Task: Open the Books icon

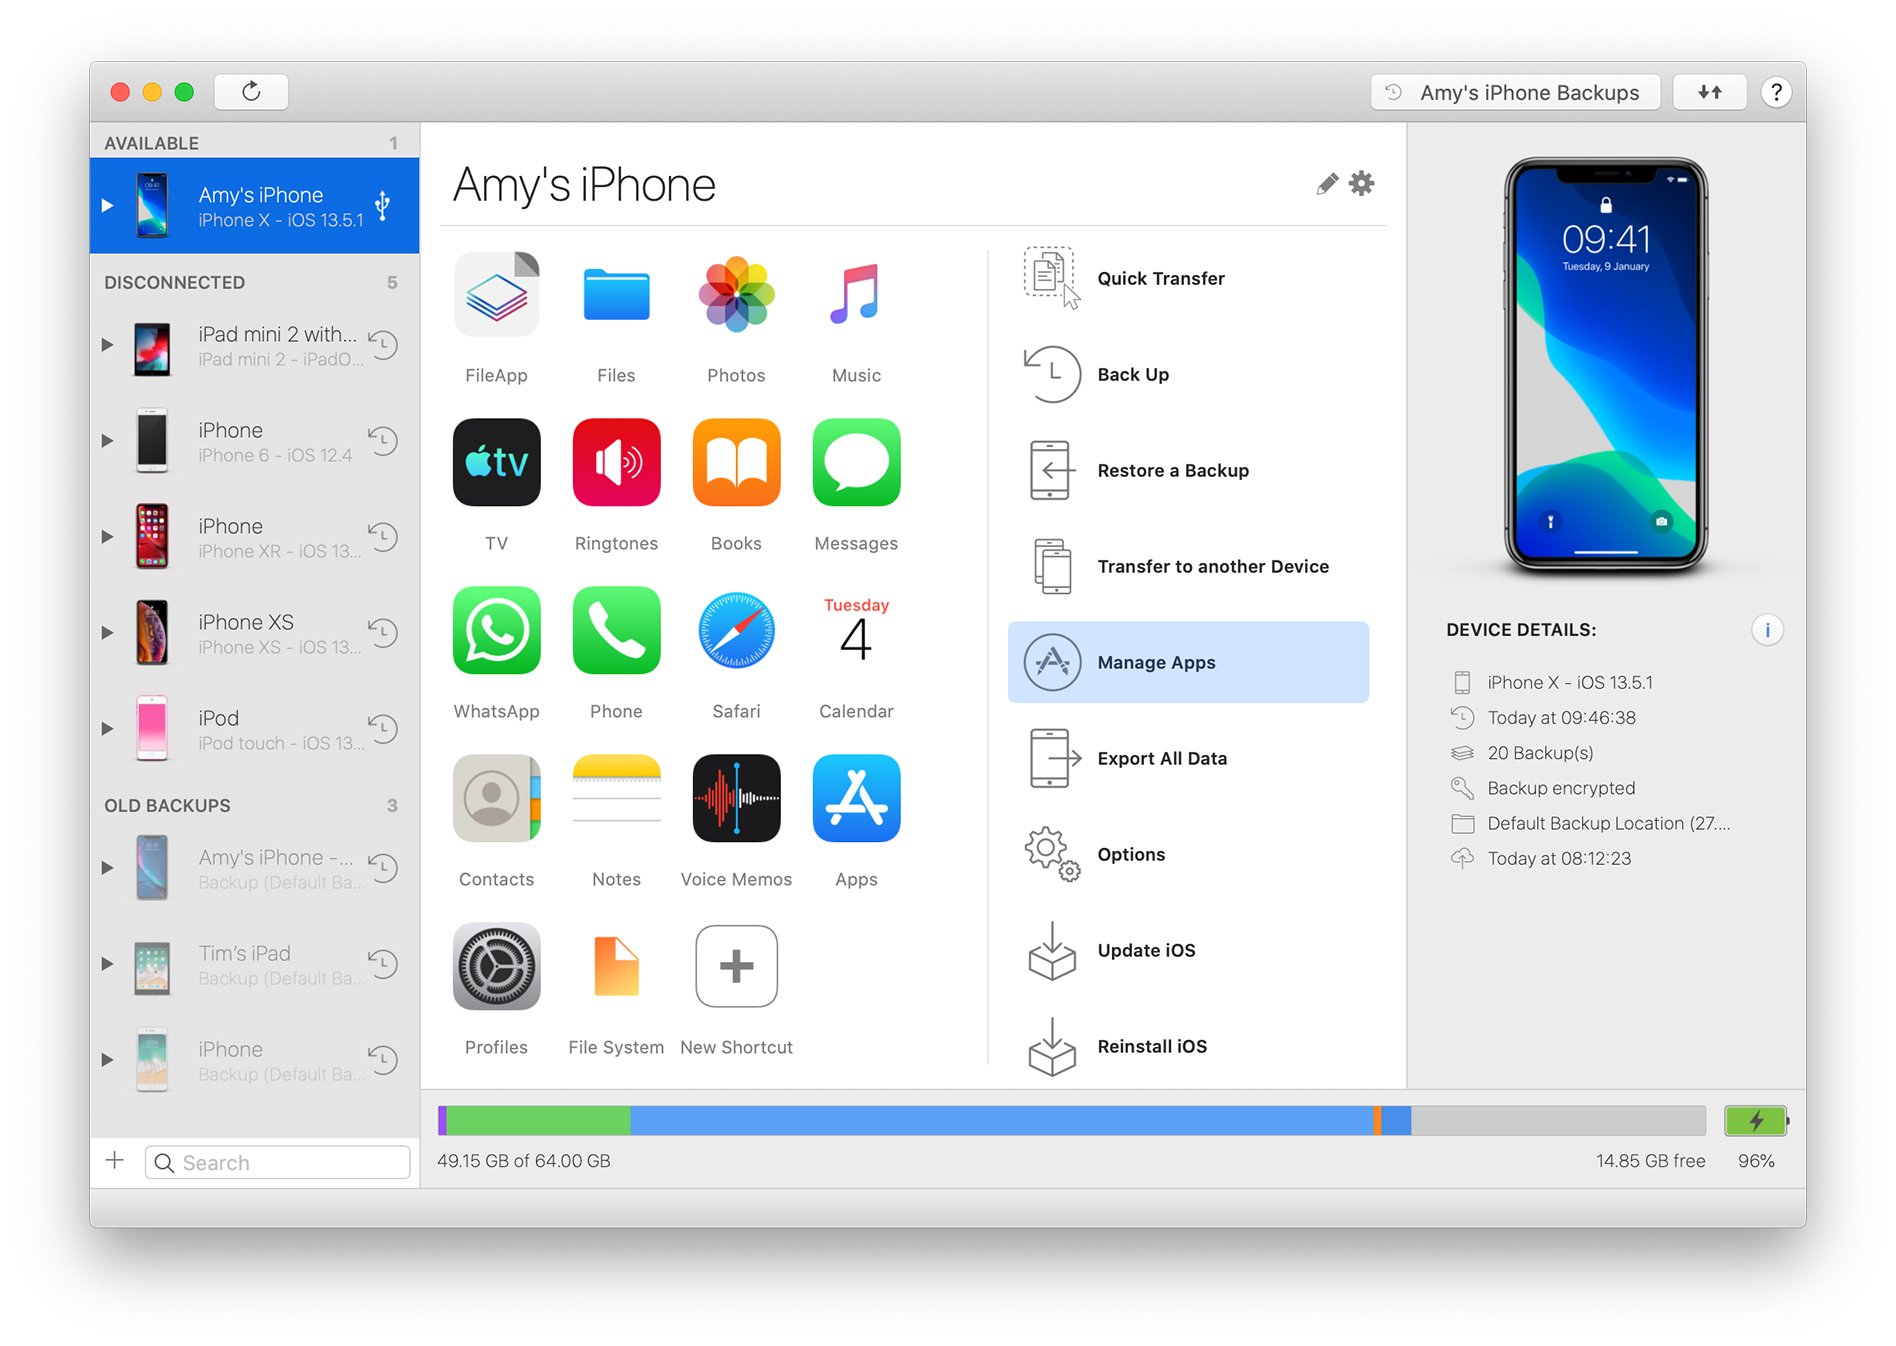Action: tap(736, 462)
